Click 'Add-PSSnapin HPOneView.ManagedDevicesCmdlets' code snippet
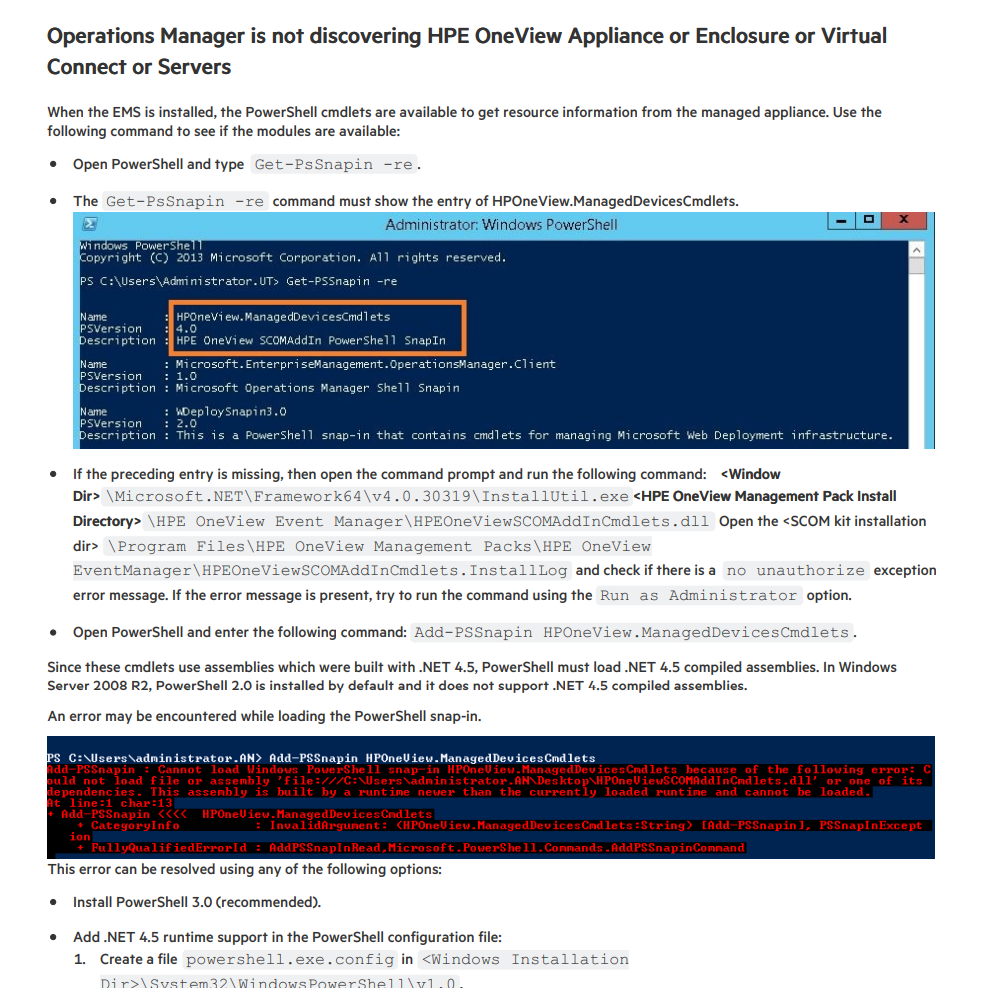992x988 pixels. [x=631, y=633]
